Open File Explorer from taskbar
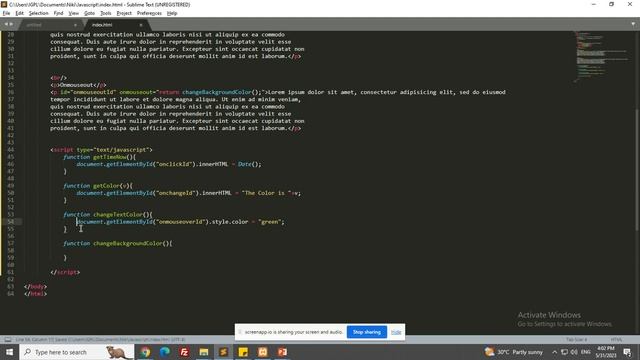Viewport: 640px width, 360px height. 204,352
